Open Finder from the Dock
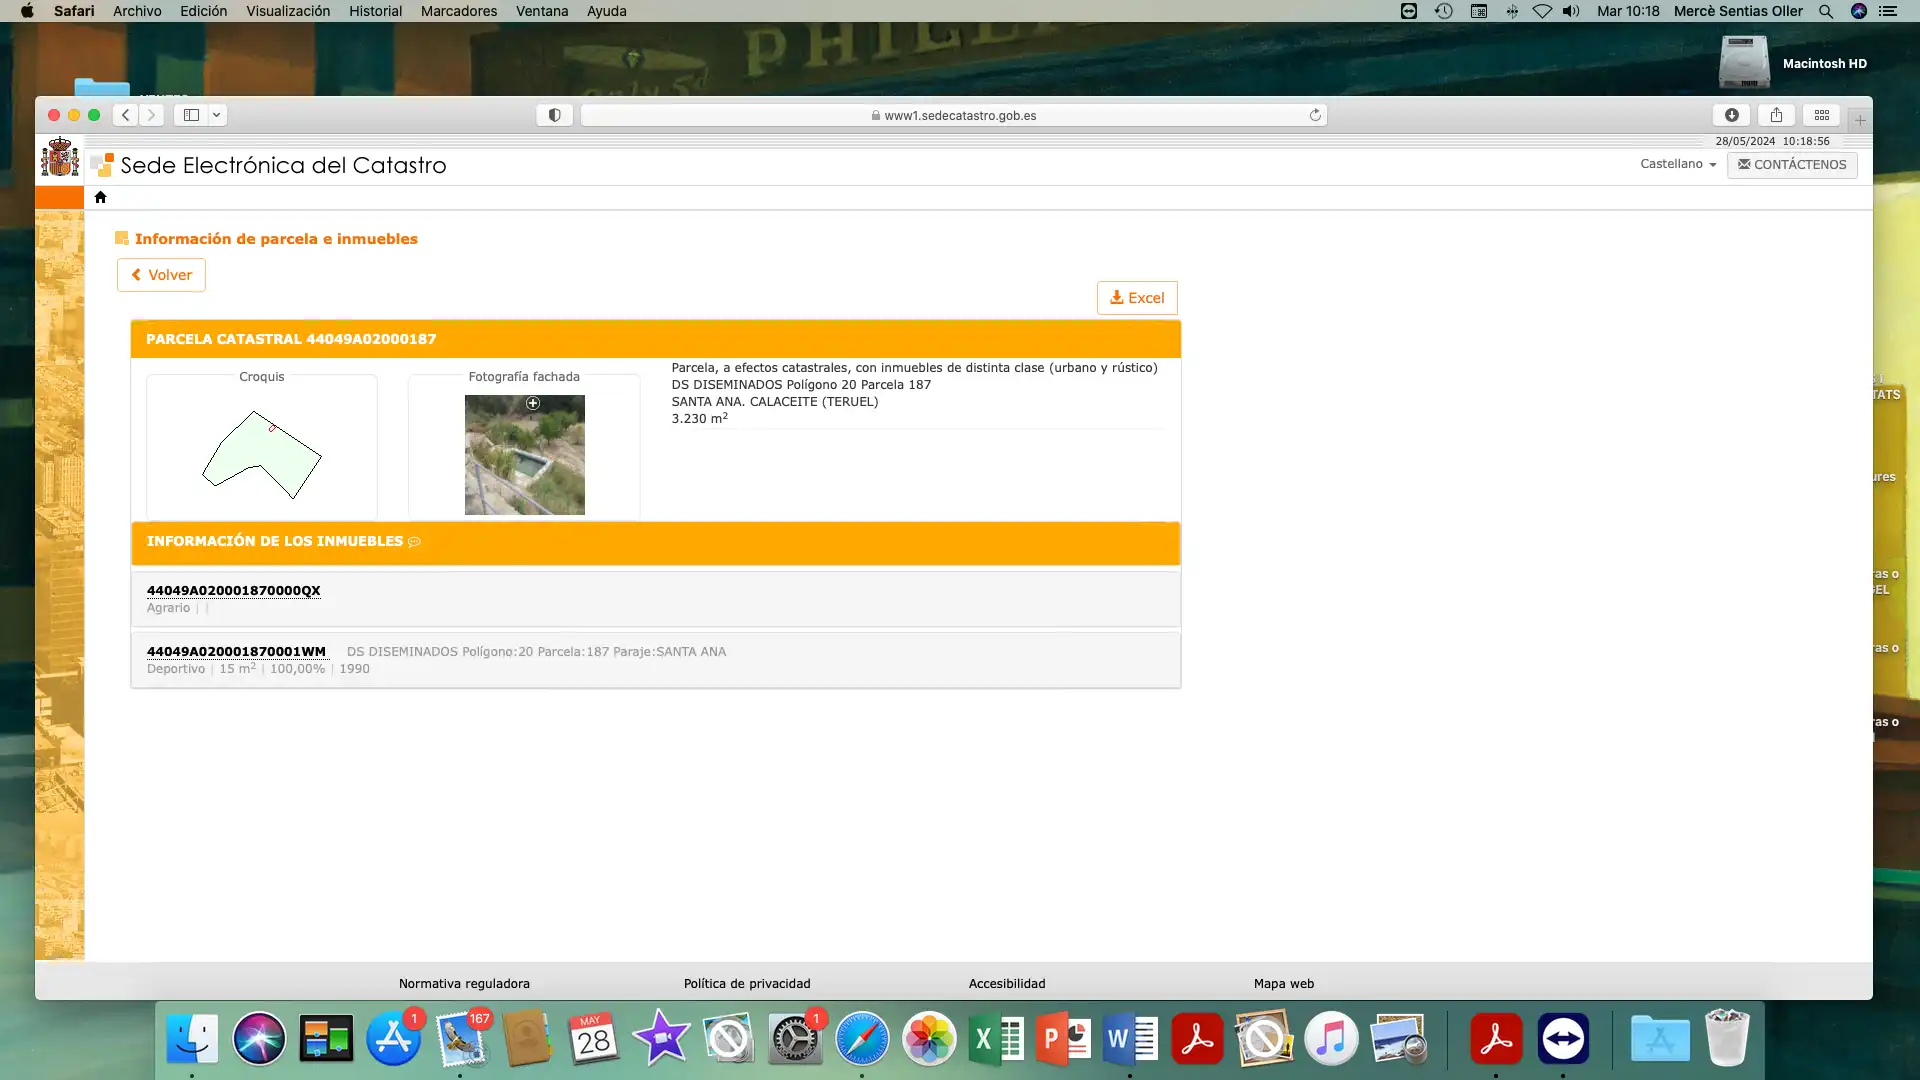The image size is (1920, 1080). [192, 1039]
